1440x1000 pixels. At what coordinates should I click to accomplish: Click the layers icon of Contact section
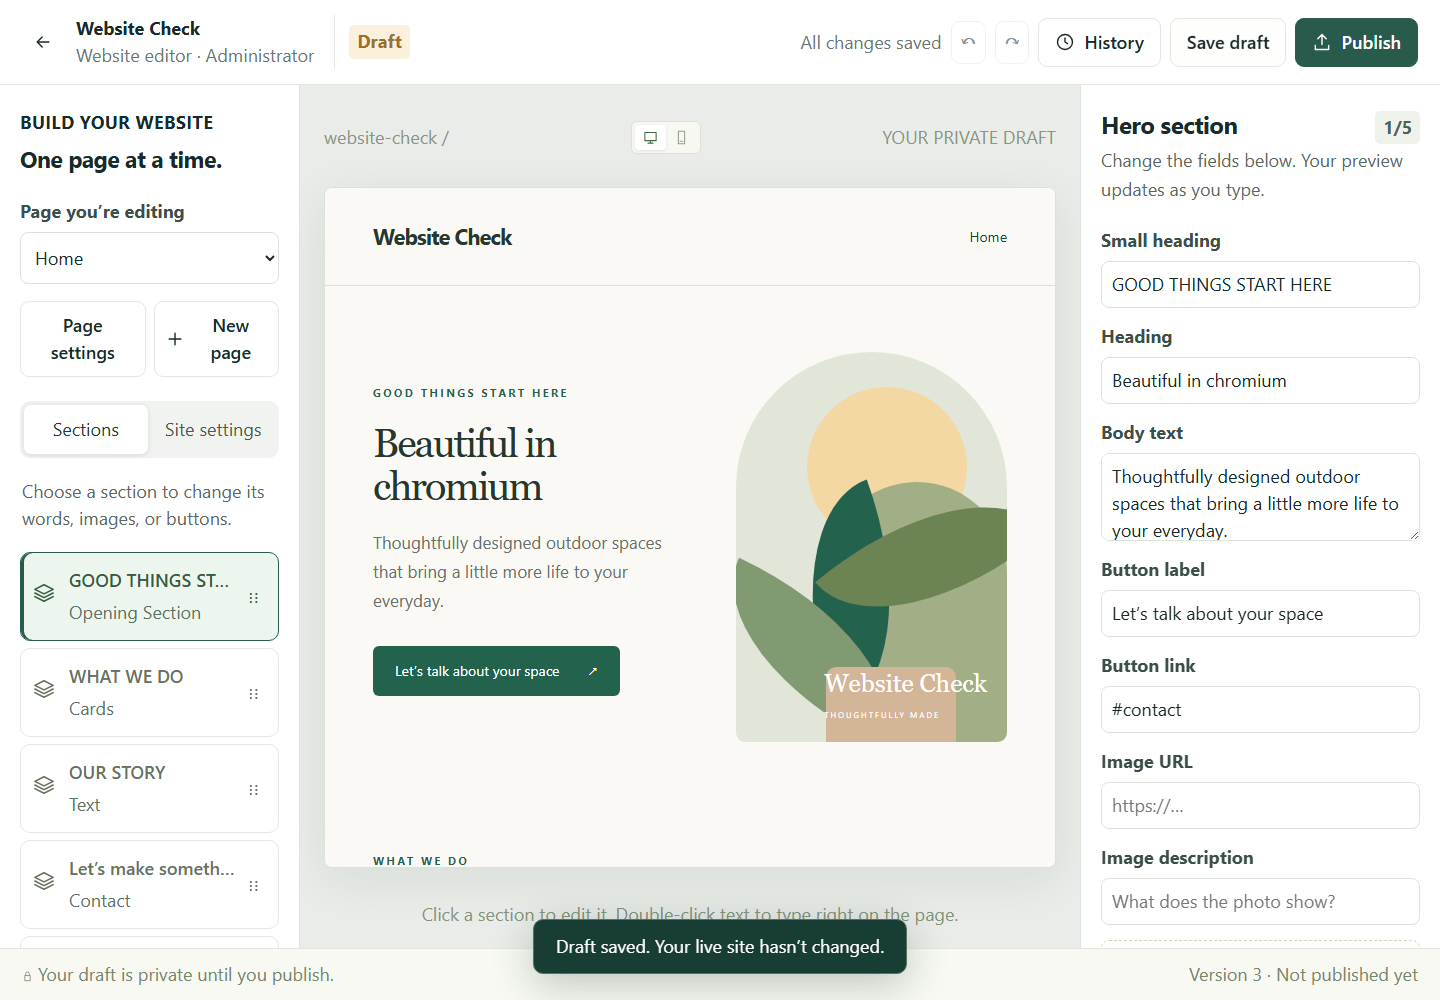click(x=44, y=881)
